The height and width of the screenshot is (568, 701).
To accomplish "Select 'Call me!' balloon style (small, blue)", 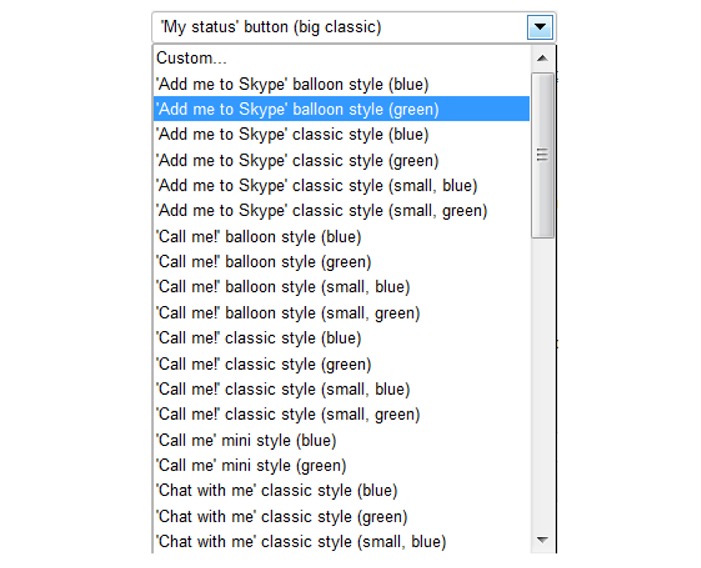I will 283,287.
